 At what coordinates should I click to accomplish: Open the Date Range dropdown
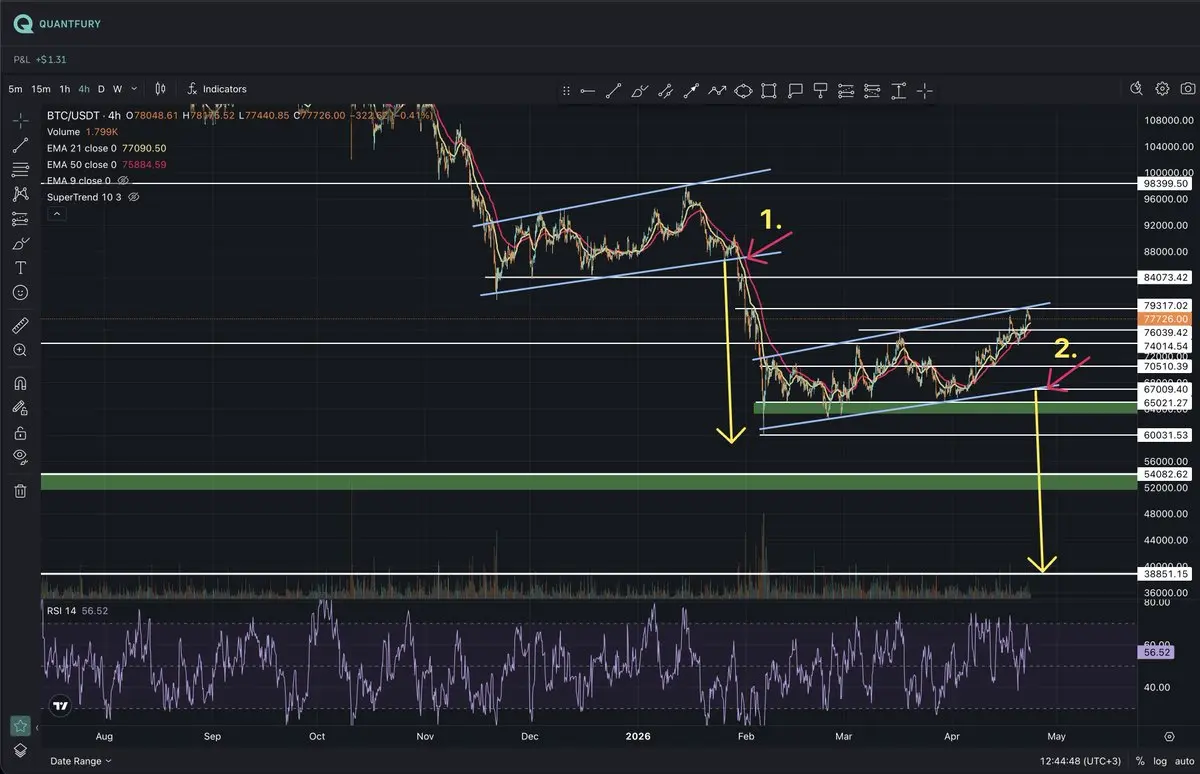(x=79, y=761)
